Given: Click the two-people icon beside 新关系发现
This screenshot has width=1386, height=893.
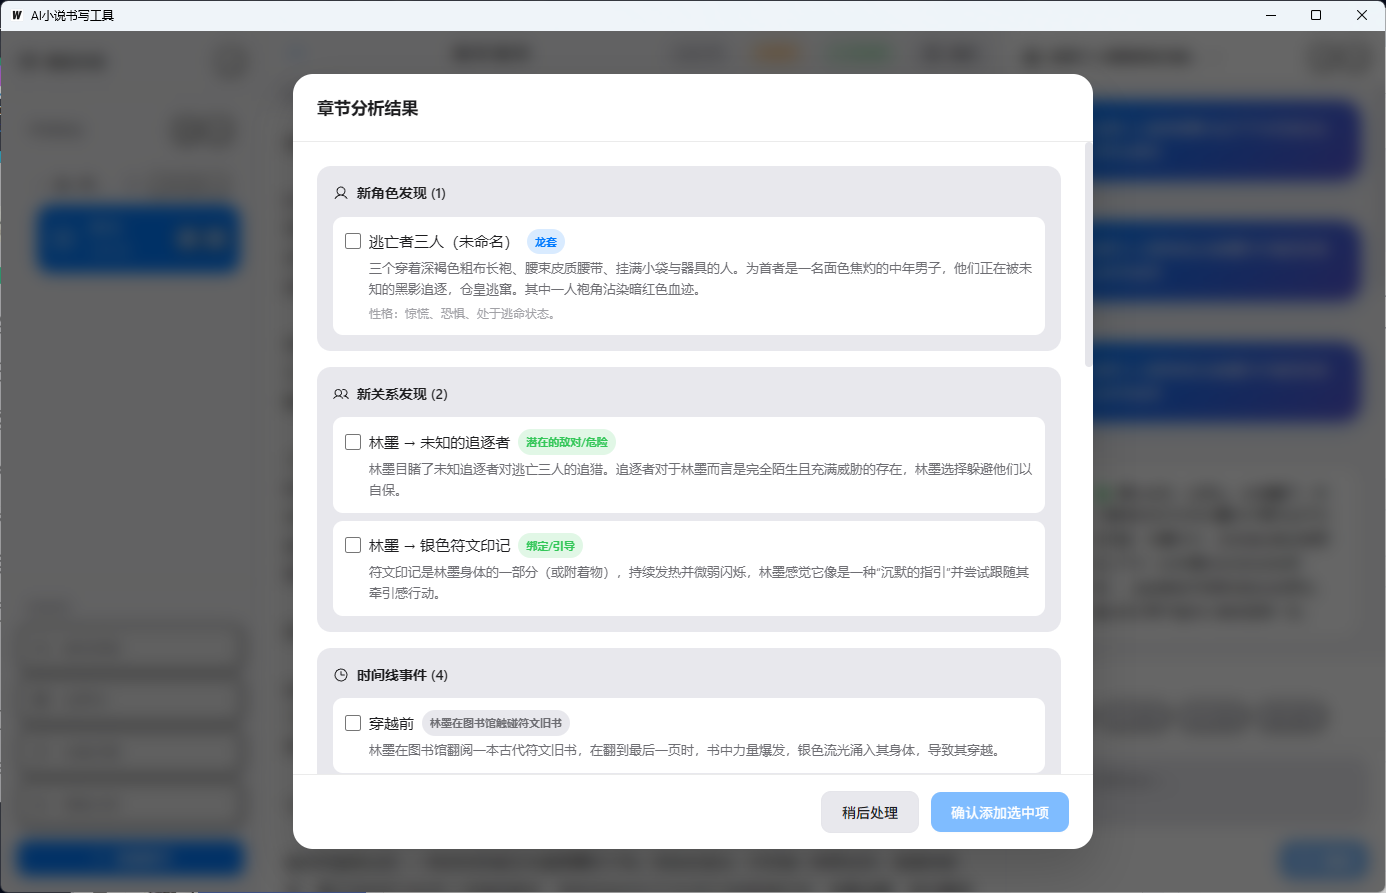Looking at the screenshot, I should [x=341, y=394].
